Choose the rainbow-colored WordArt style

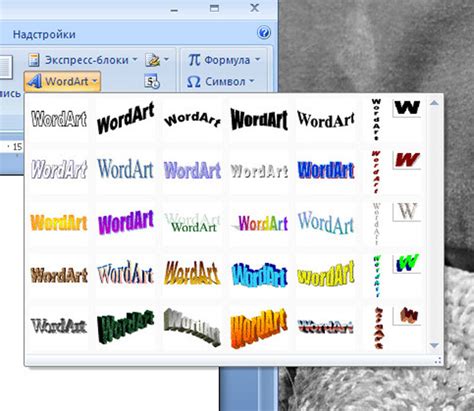coord(260,223)
